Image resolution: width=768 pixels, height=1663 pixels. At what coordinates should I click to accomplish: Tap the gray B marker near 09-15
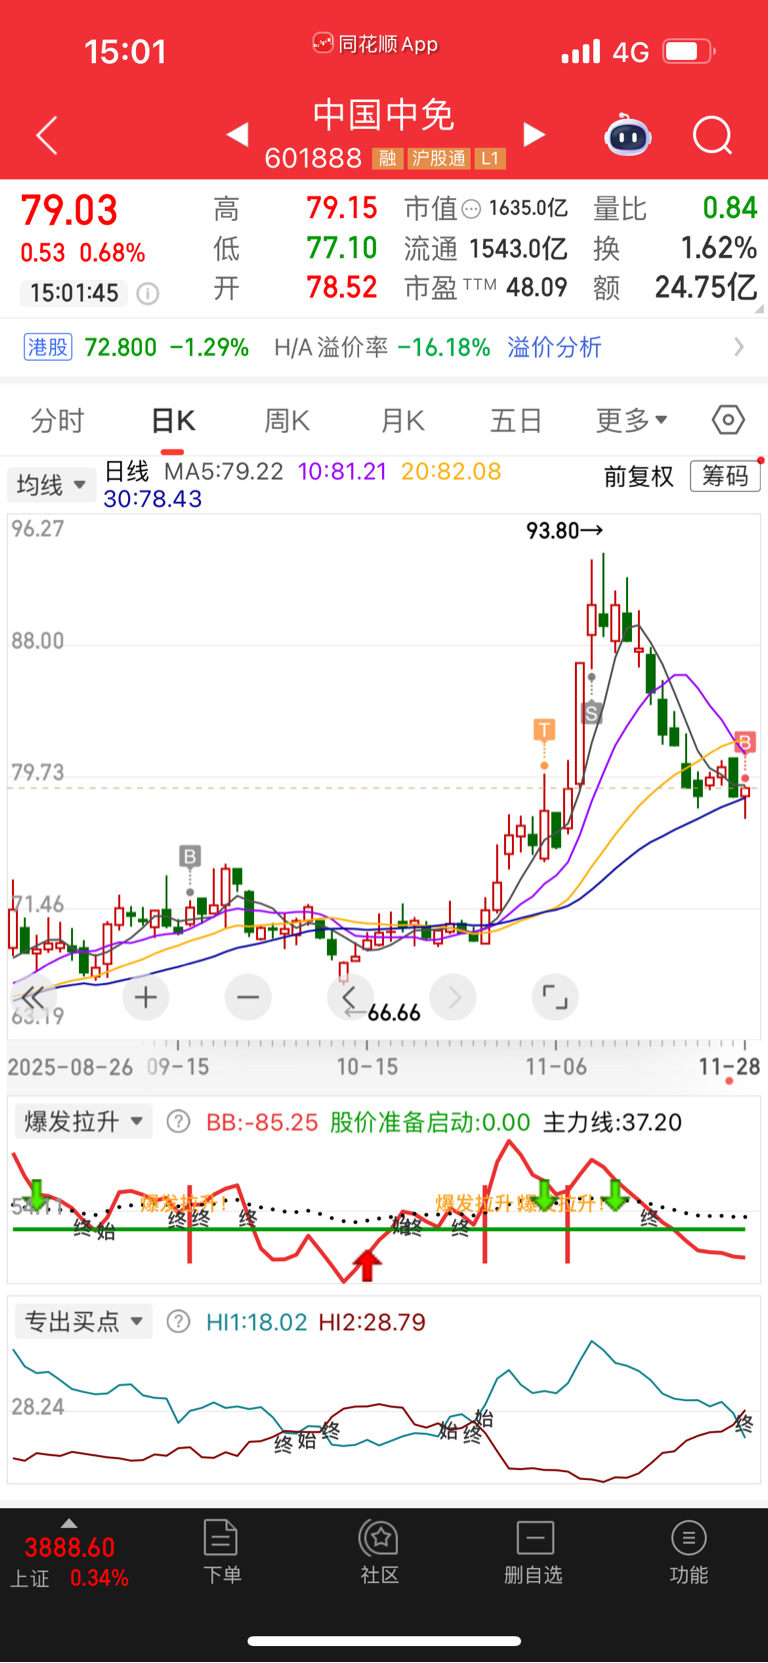pyautogui.click(x=190, y=856)
